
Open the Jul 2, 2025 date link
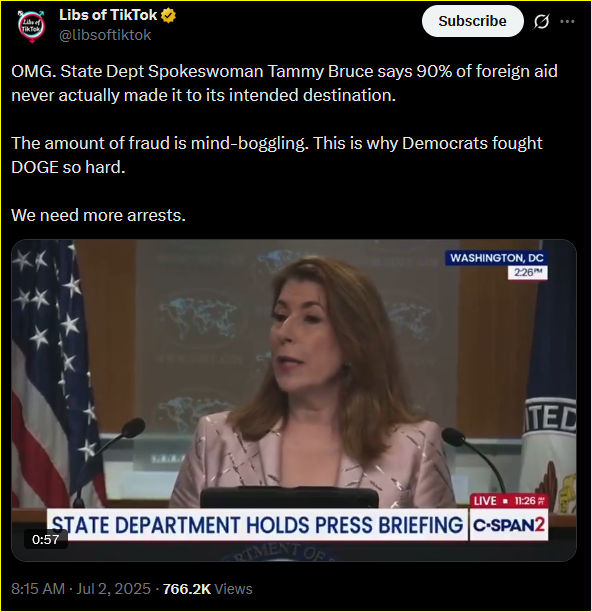(x=113, y=589)
